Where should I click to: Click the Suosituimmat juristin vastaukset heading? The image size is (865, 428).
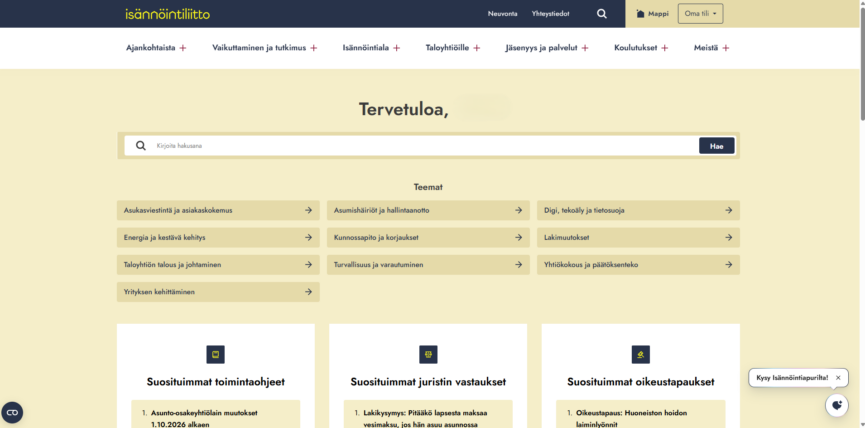(428, 382)
